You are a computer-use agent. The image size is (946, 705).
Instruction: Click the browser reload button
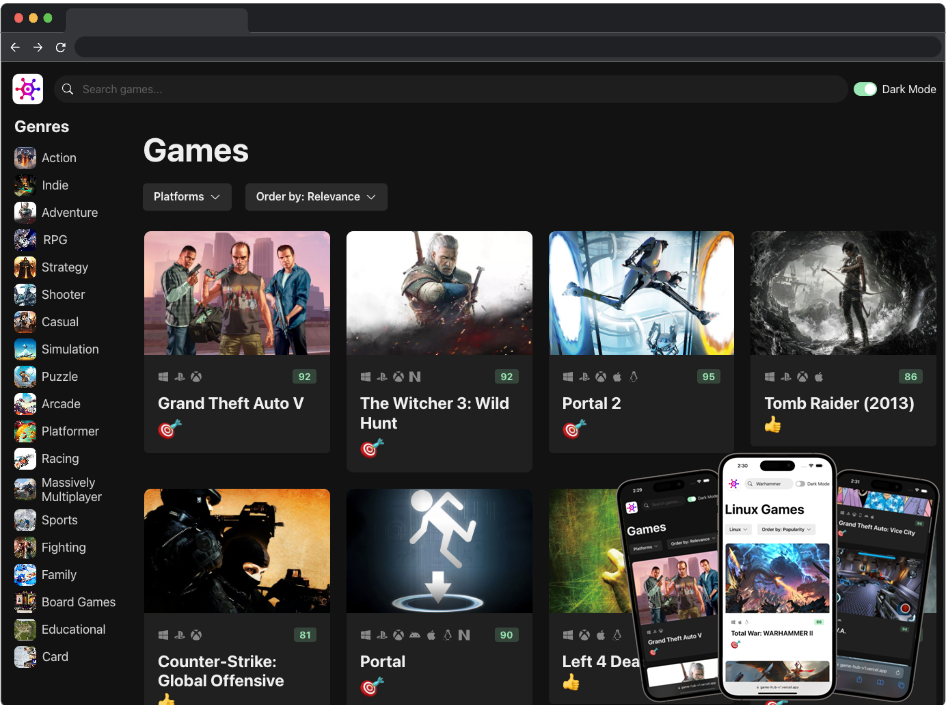pyautogui.click(x=60, y=47)
